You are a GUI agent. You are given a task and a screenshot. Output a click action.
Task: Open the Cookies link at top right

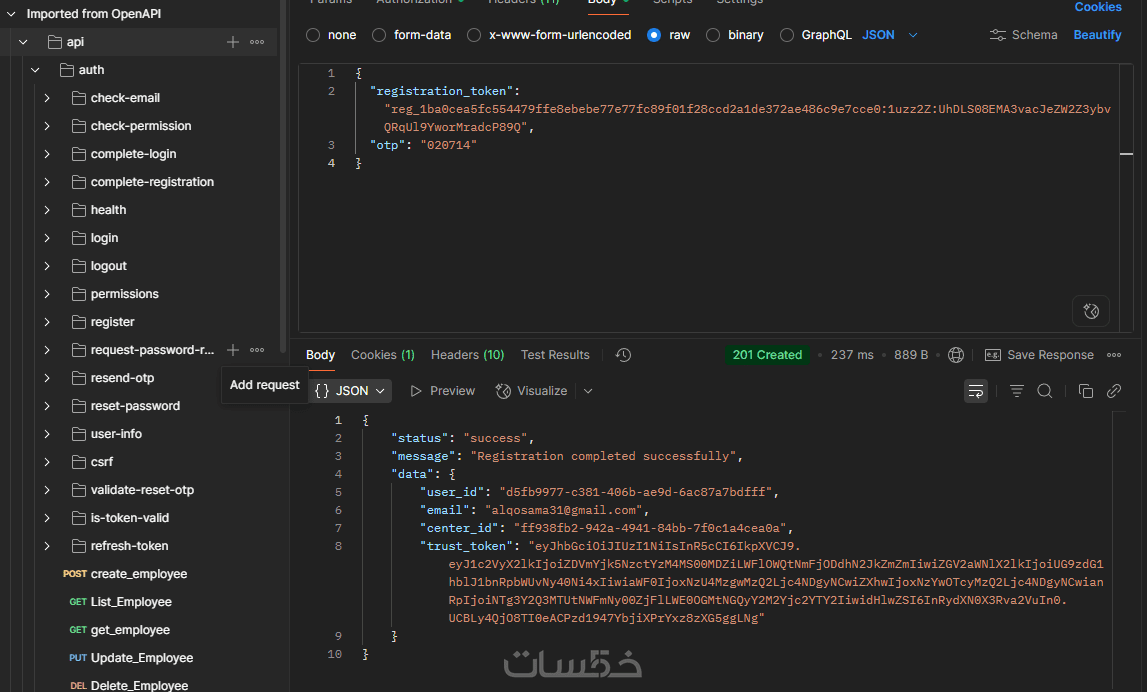pyautogui.click(x=1097, y=7)
